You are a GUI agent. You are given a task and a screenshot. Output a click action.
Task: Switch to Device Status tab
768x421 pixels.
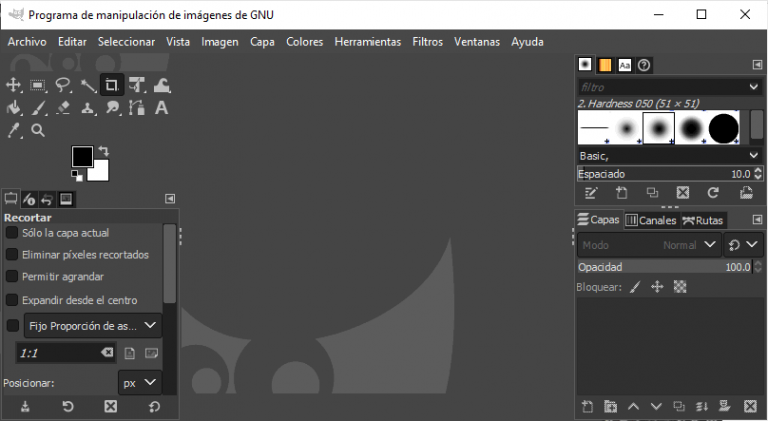point(29,199)
